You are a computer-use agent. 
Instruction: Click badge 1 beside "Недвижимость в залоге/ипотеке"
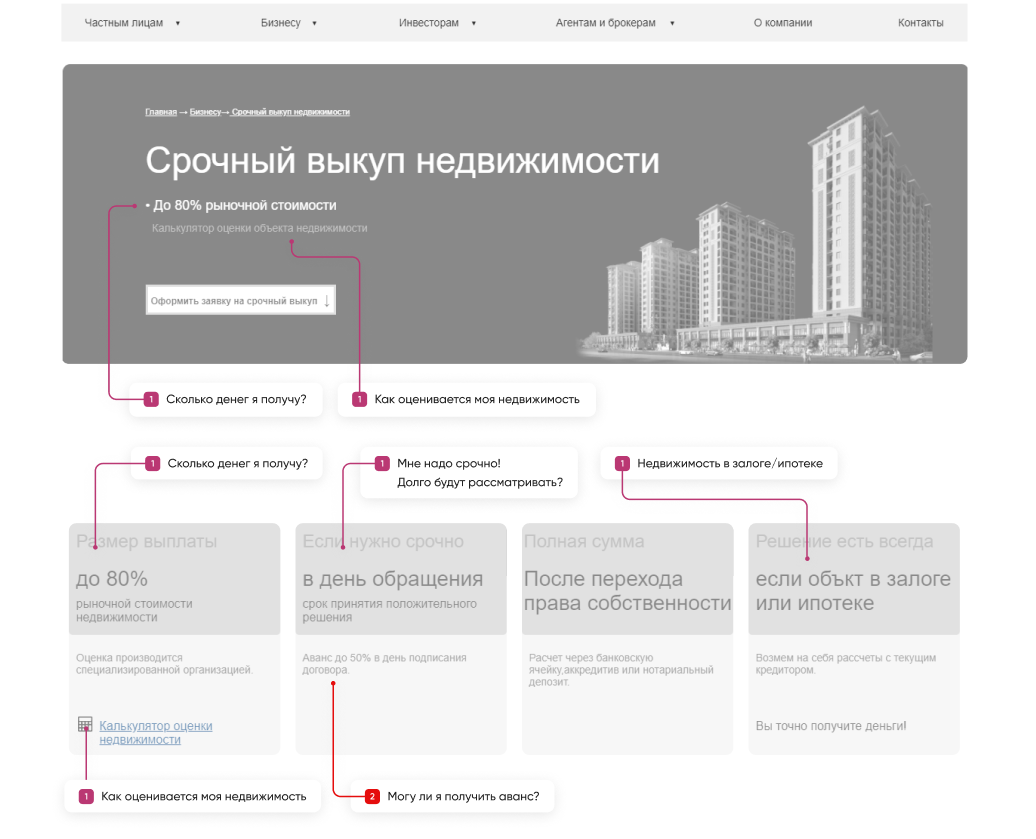pyautogui.click(x=622, y=464)
